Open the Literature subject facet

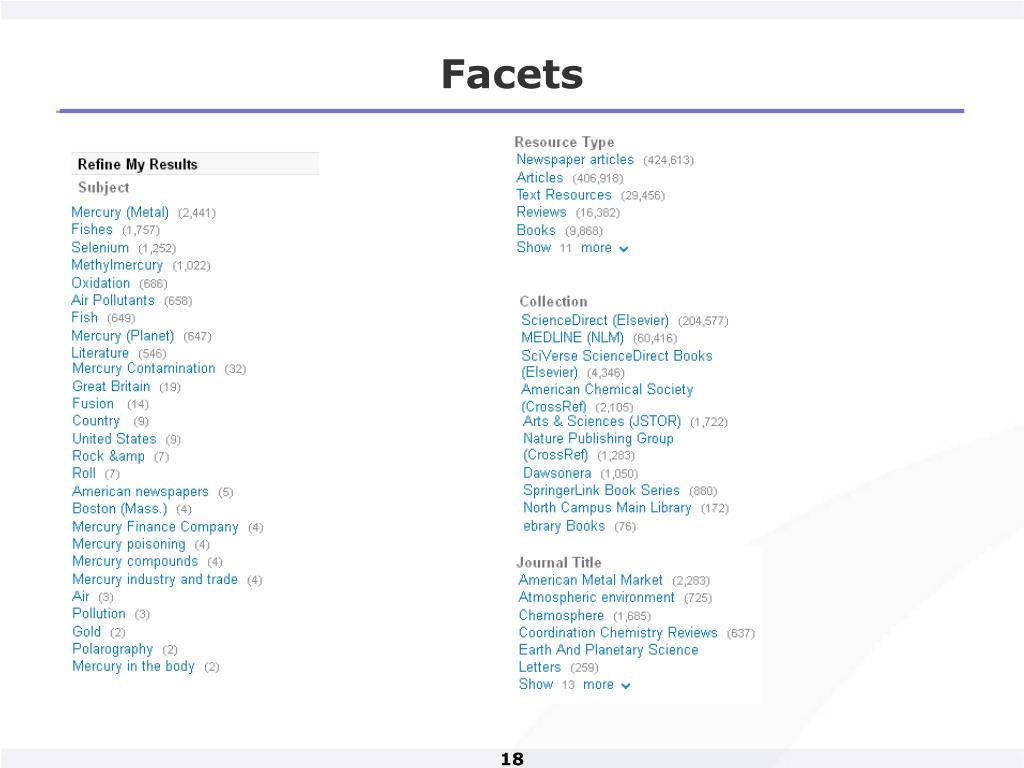100,353
